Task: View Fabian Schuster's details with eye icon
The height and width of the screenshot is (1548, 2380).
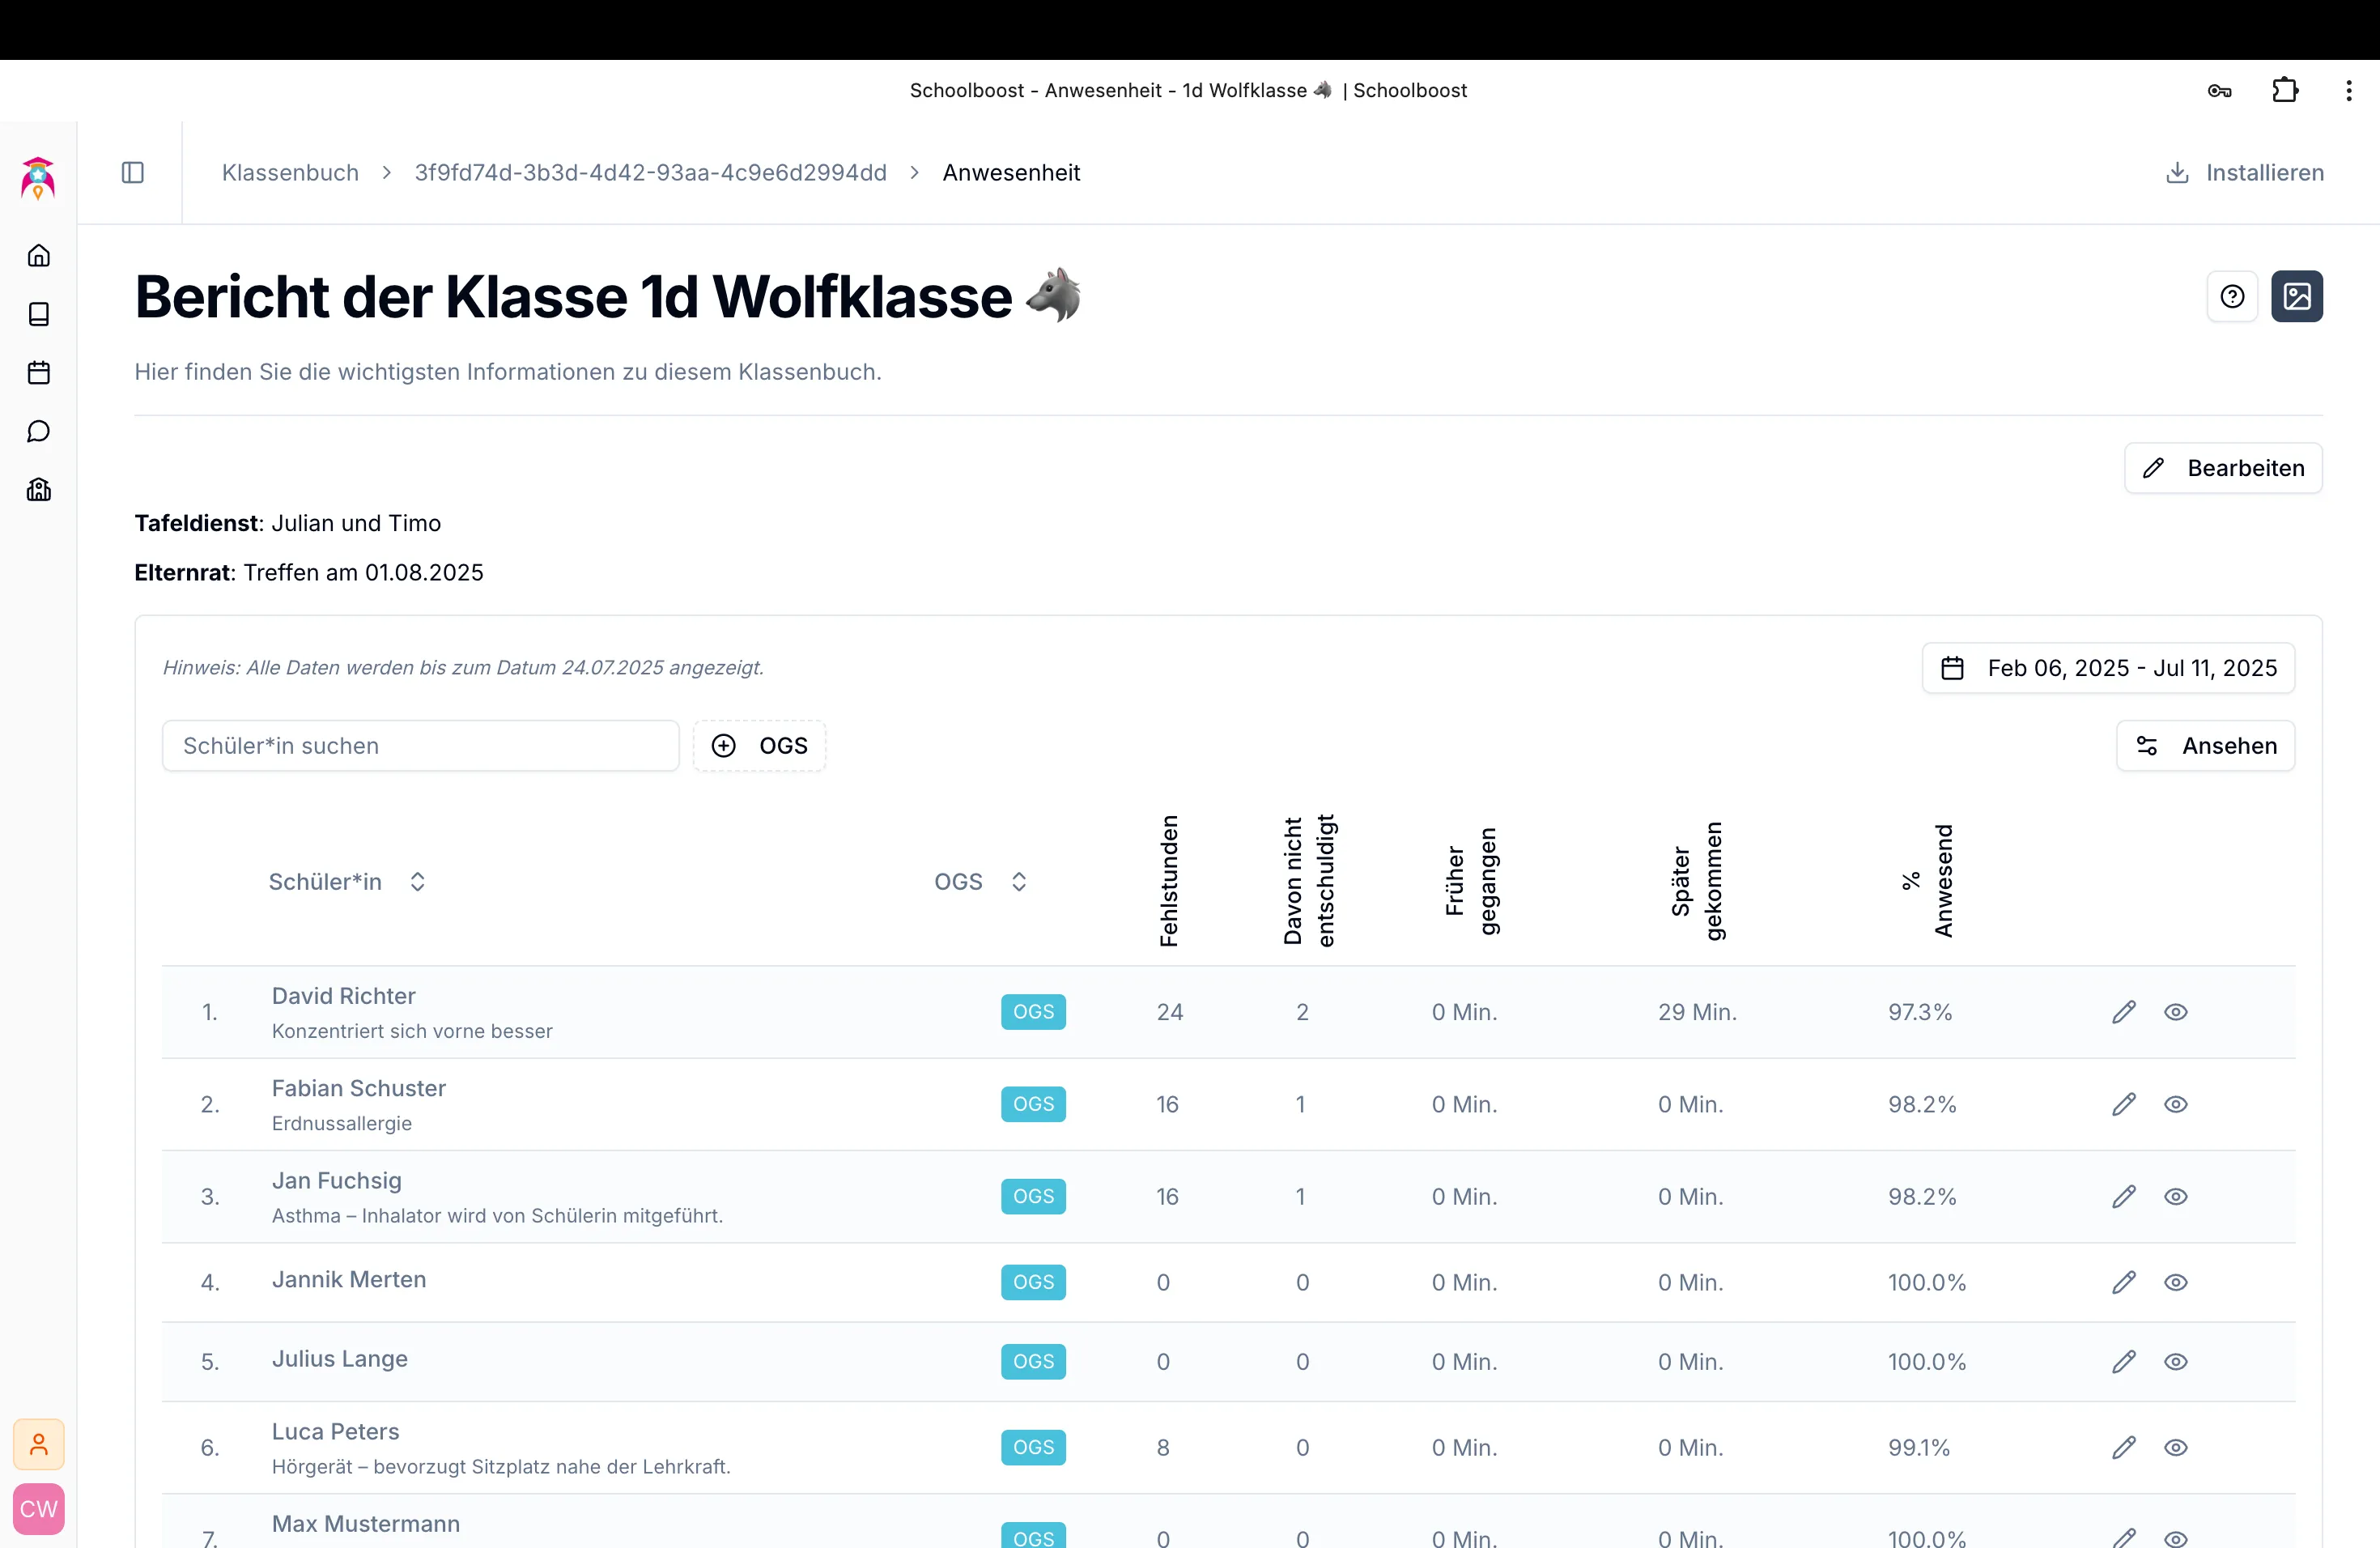Action: tap(2175, 1104)
